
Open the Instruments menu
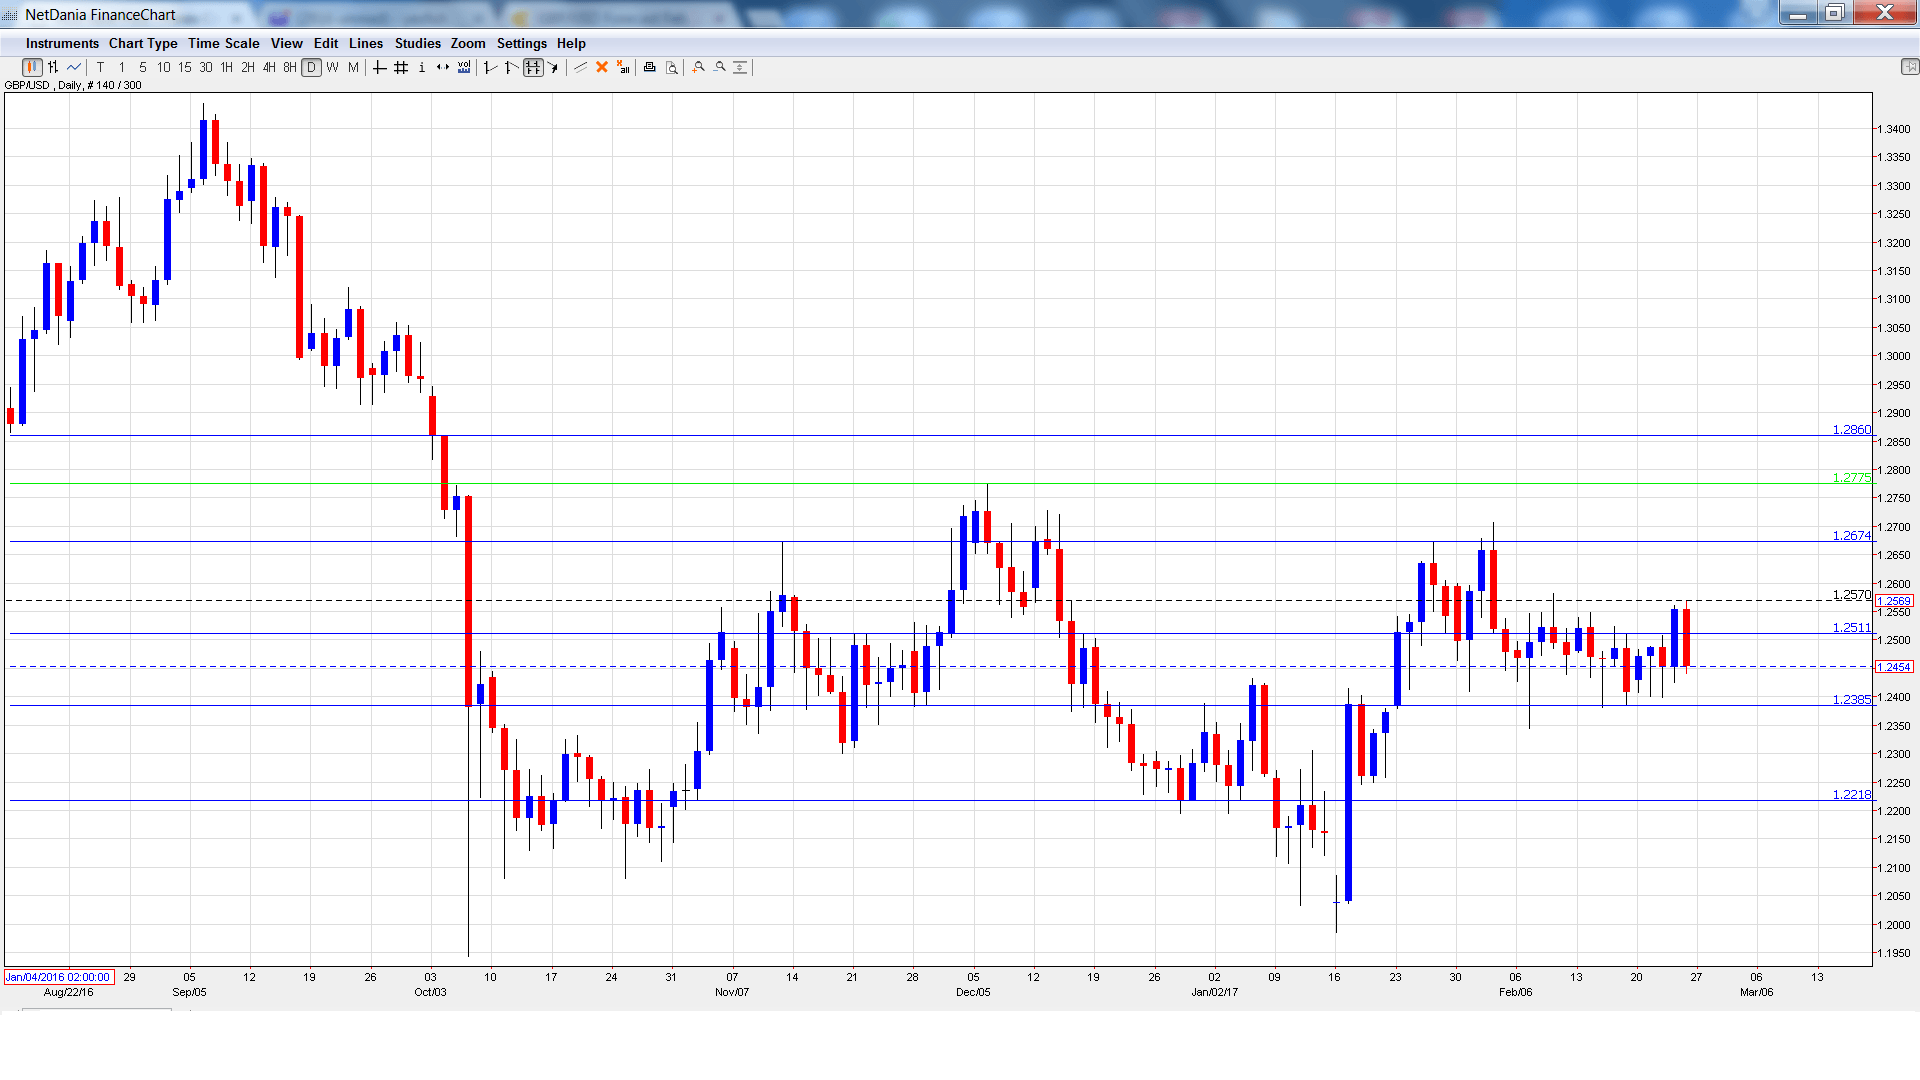[62, 44]
